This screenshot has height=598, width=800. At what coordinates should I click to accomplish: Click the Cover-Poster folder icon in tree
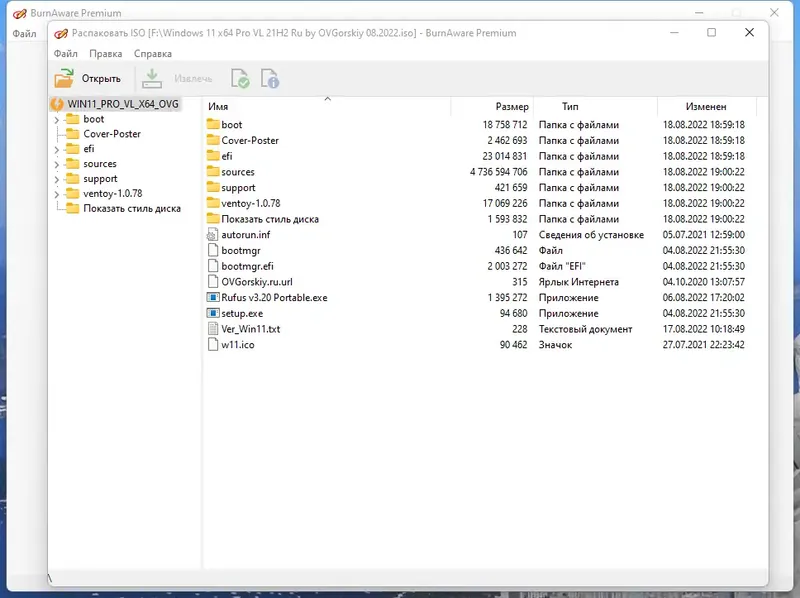point(73,134)
